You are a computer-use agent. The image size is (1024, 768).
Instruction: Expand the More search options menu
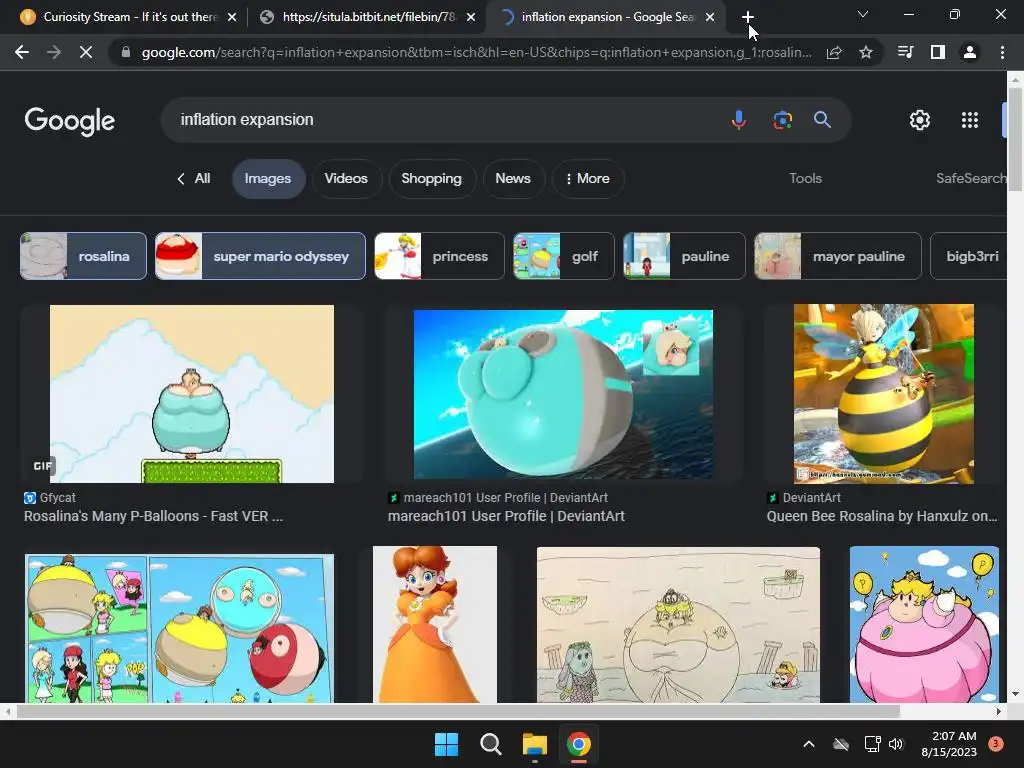click(588, 178)
